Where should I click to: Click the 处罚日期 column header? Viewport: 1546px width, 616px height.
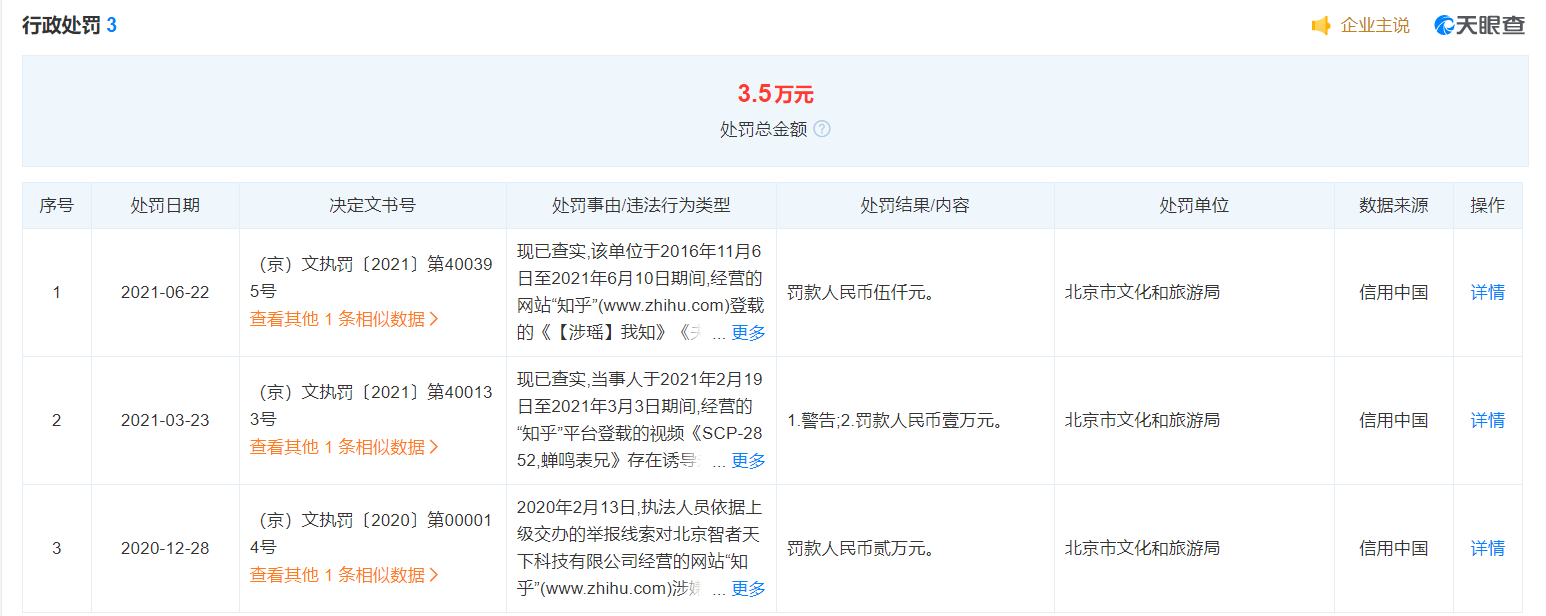(165, 205)
